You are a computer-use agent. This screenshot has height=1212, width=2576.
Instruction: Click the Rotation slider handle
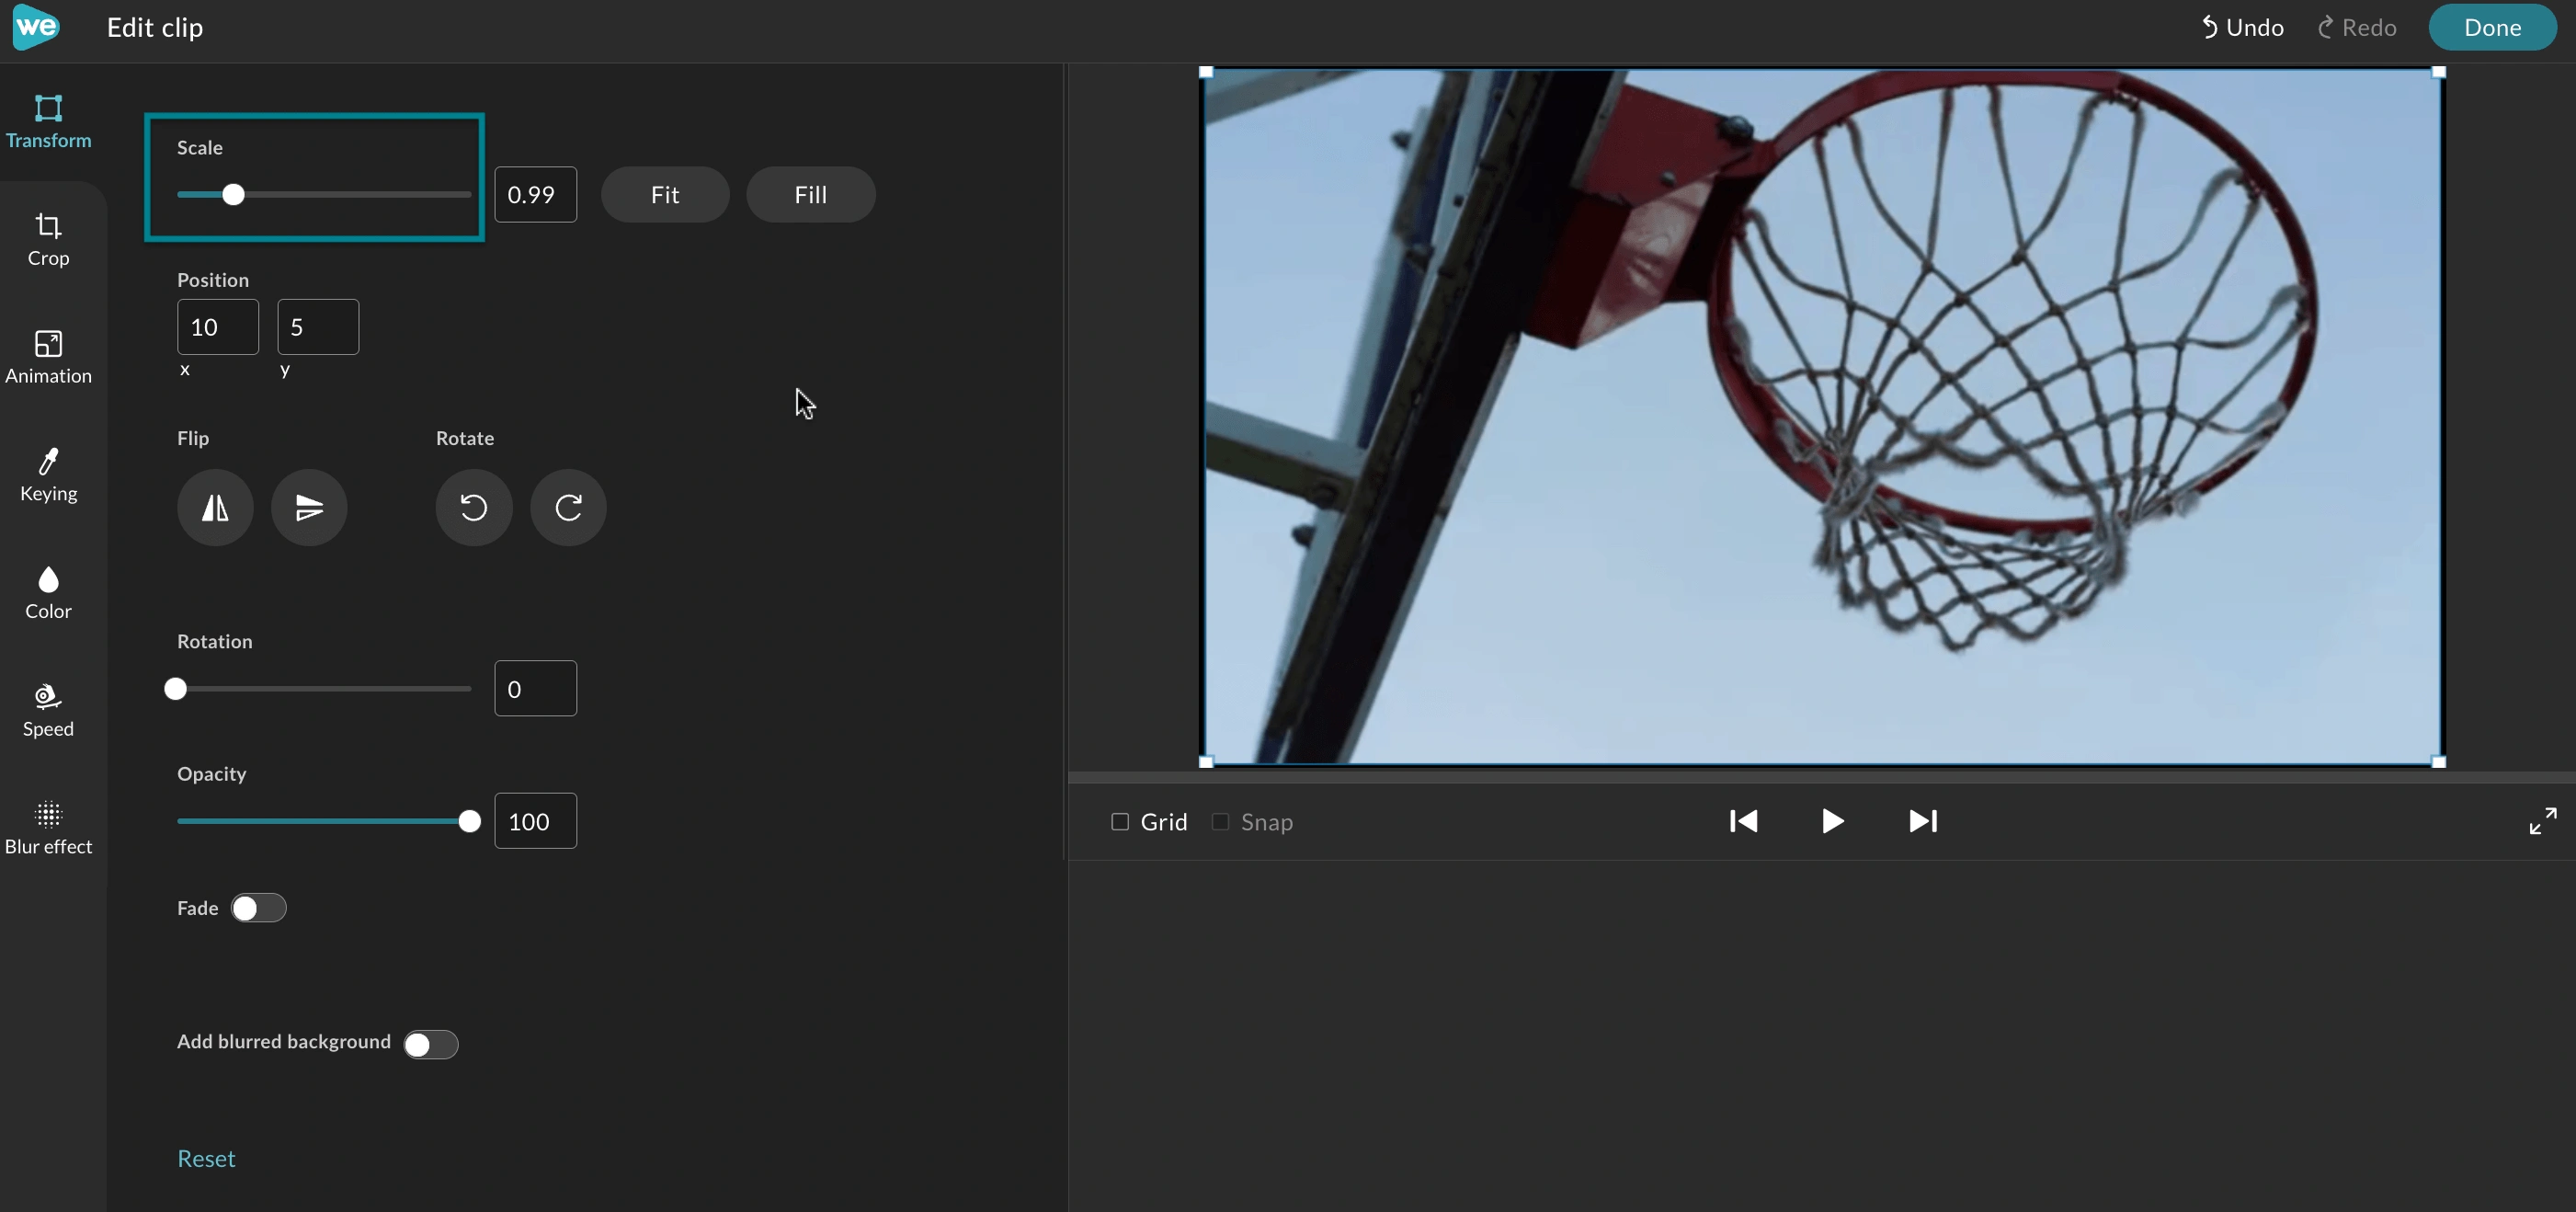click(x=175, y=688)
